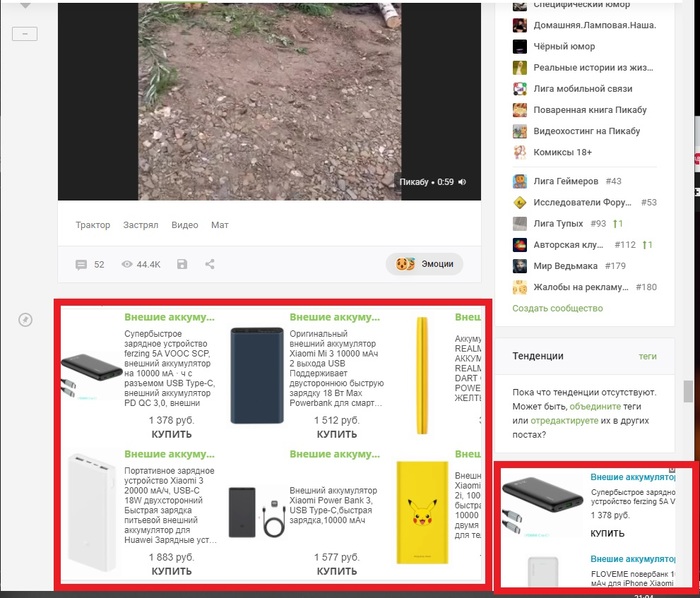Click the FLOVEME повербанк ad text
The image size is (700, 598).
[x=633, y=578]
